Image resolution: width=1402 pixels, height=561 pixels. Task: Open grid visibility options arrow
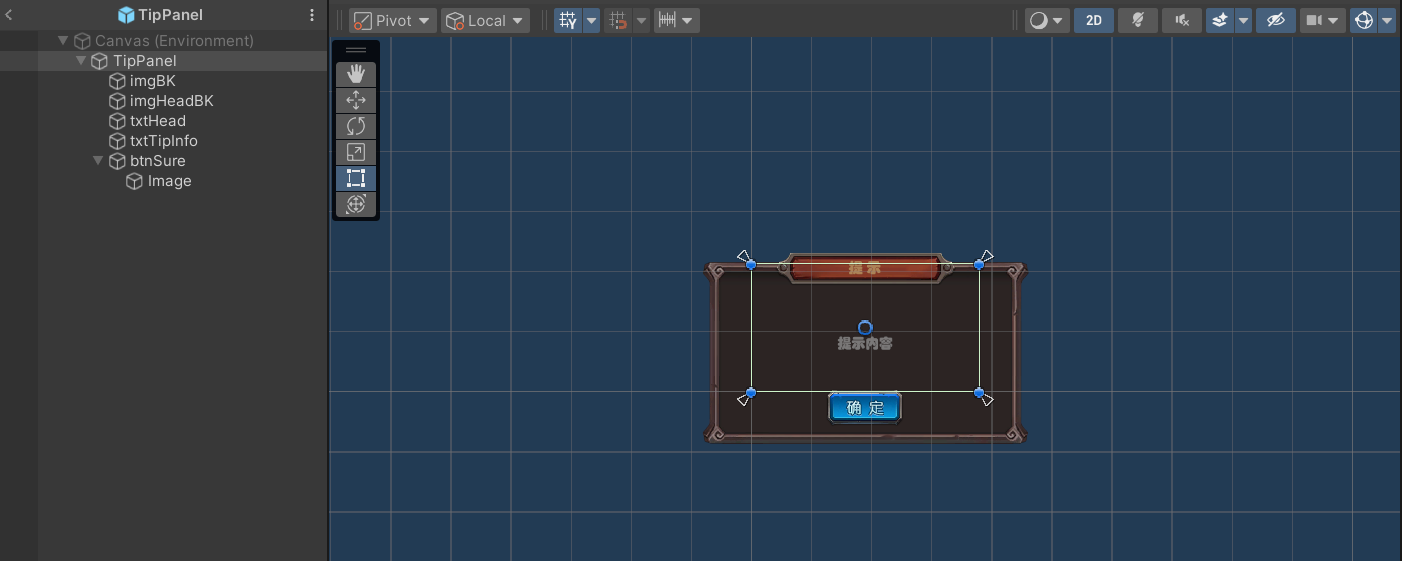[x=591, y=21]
